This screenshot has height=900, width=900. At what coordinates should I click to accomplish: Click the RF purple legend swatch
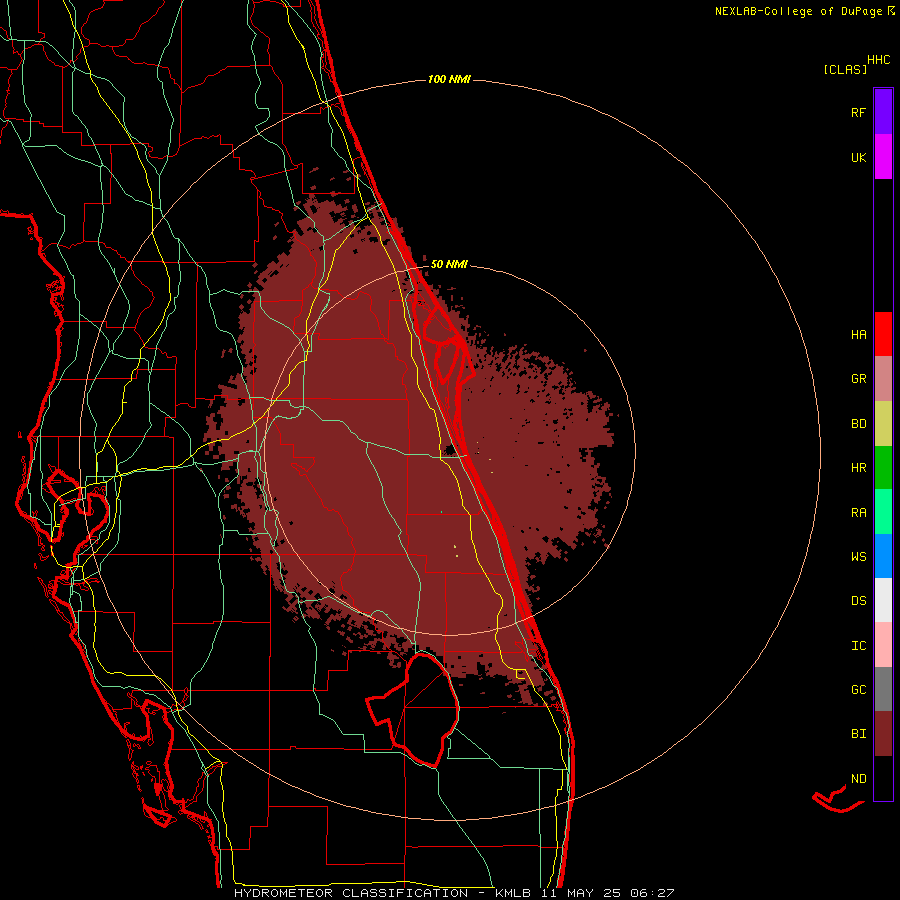tap(883, 112)
